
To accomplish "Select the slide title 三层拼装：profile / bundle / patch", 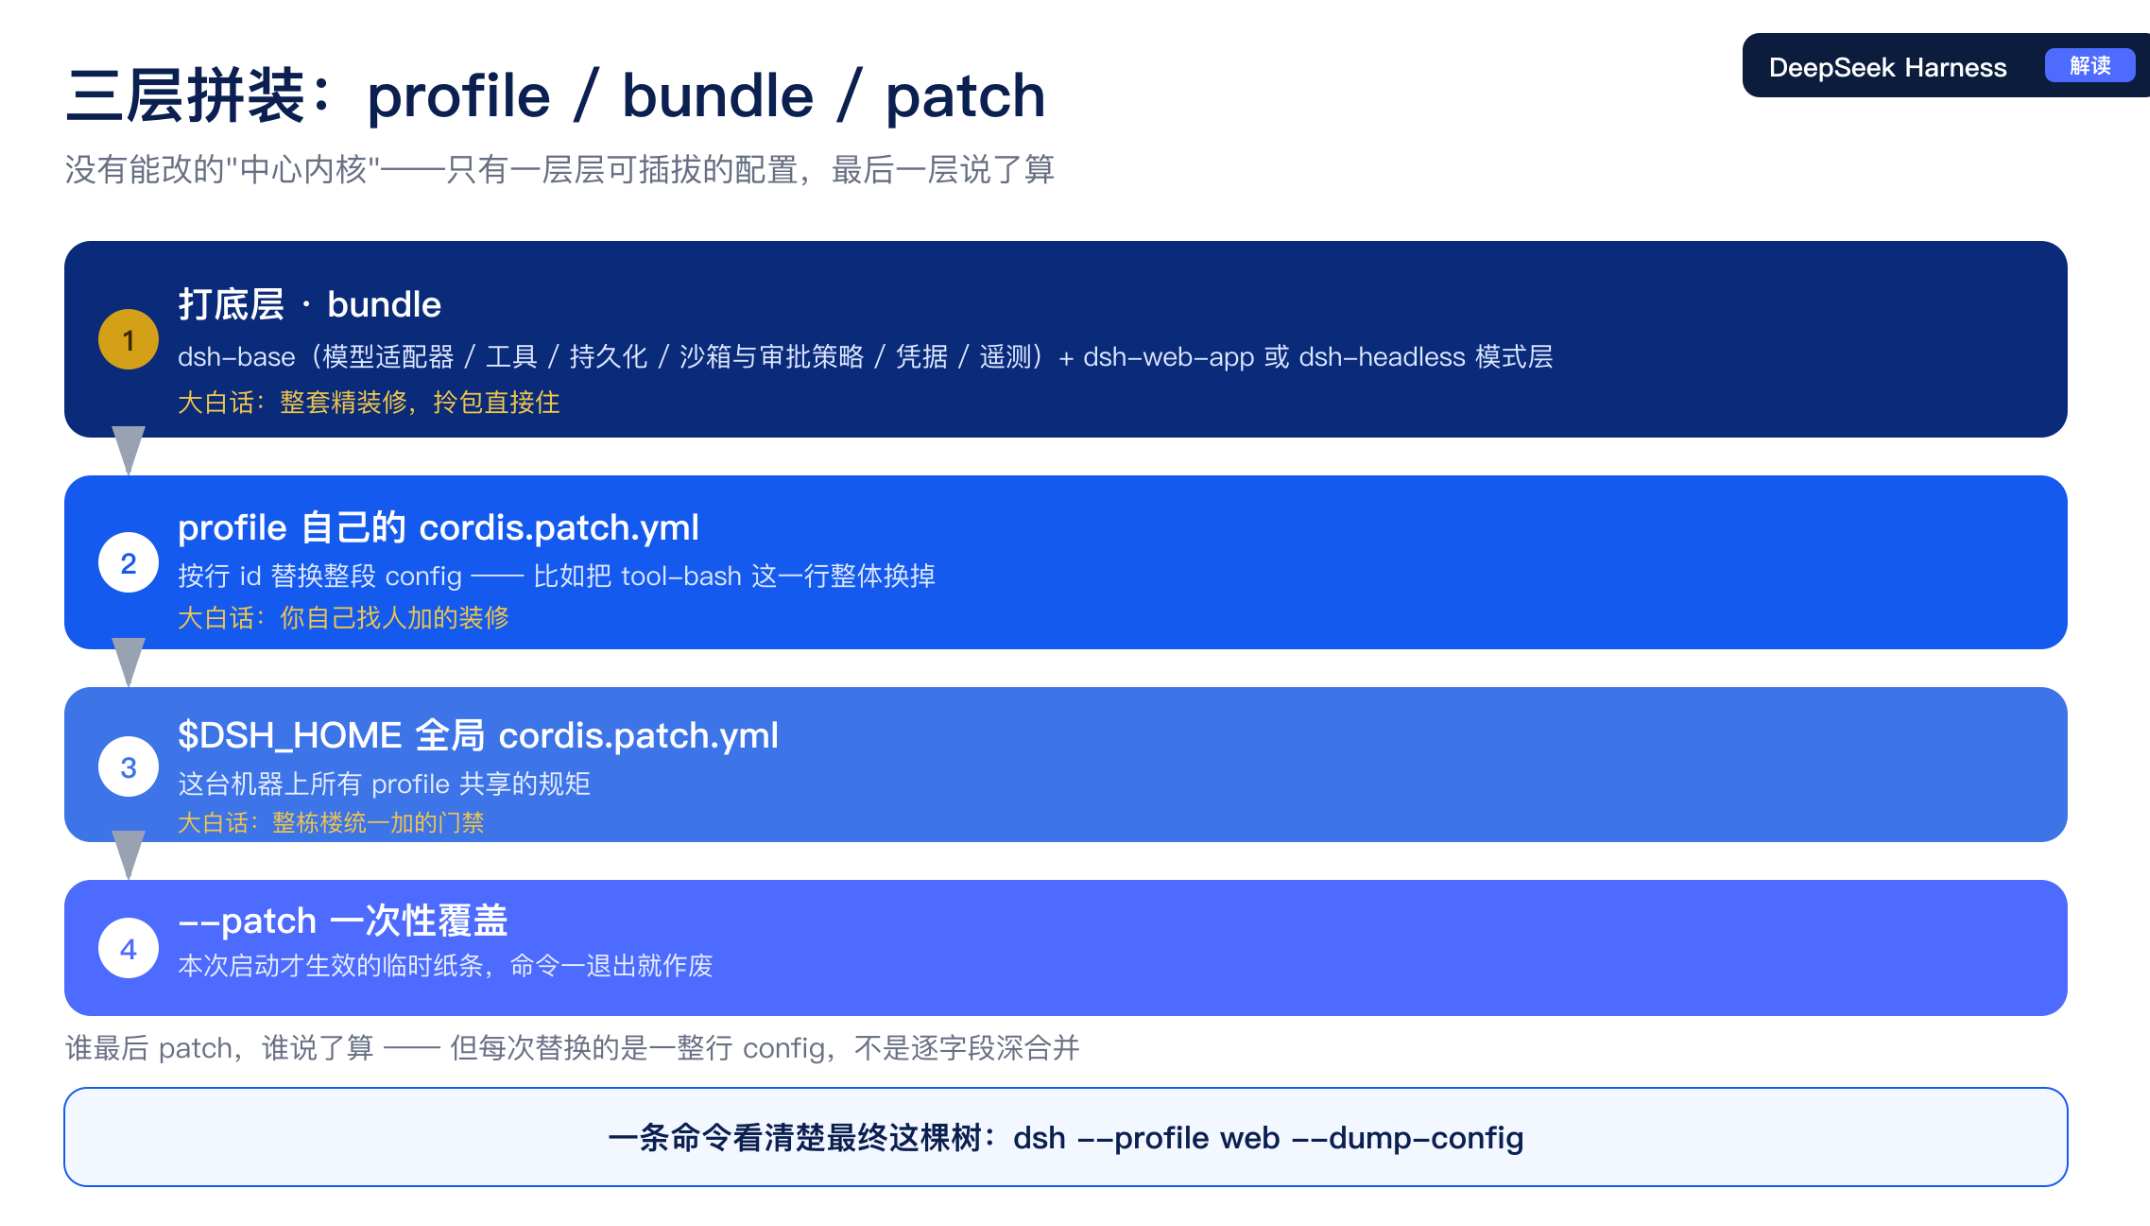I will 556,96.
